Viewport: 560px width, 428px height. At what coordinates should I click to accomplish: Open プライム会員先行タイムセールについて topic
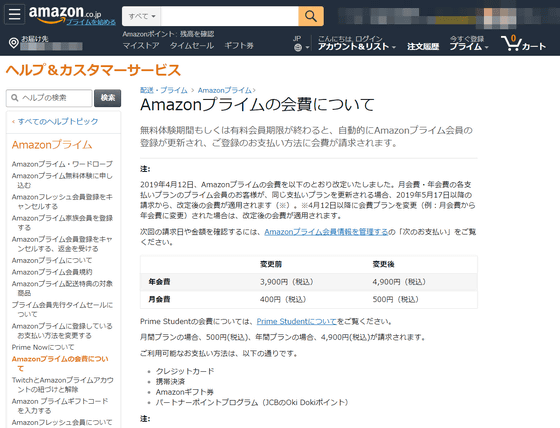pyautogui.click(x=62, y=309)
